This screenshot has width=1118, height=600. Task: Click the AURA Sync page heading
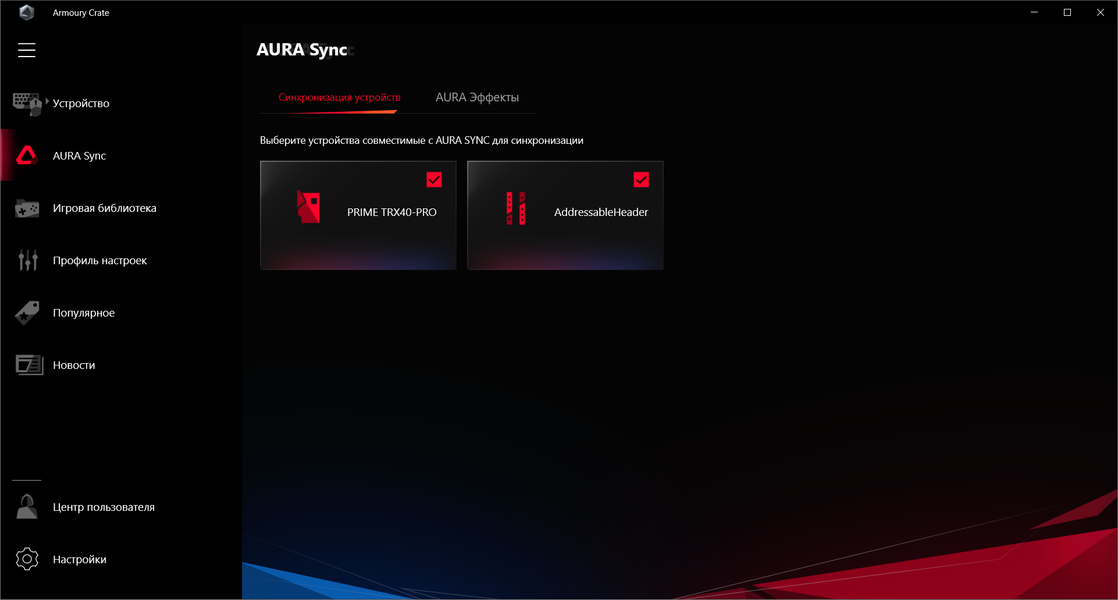(302, 50)
